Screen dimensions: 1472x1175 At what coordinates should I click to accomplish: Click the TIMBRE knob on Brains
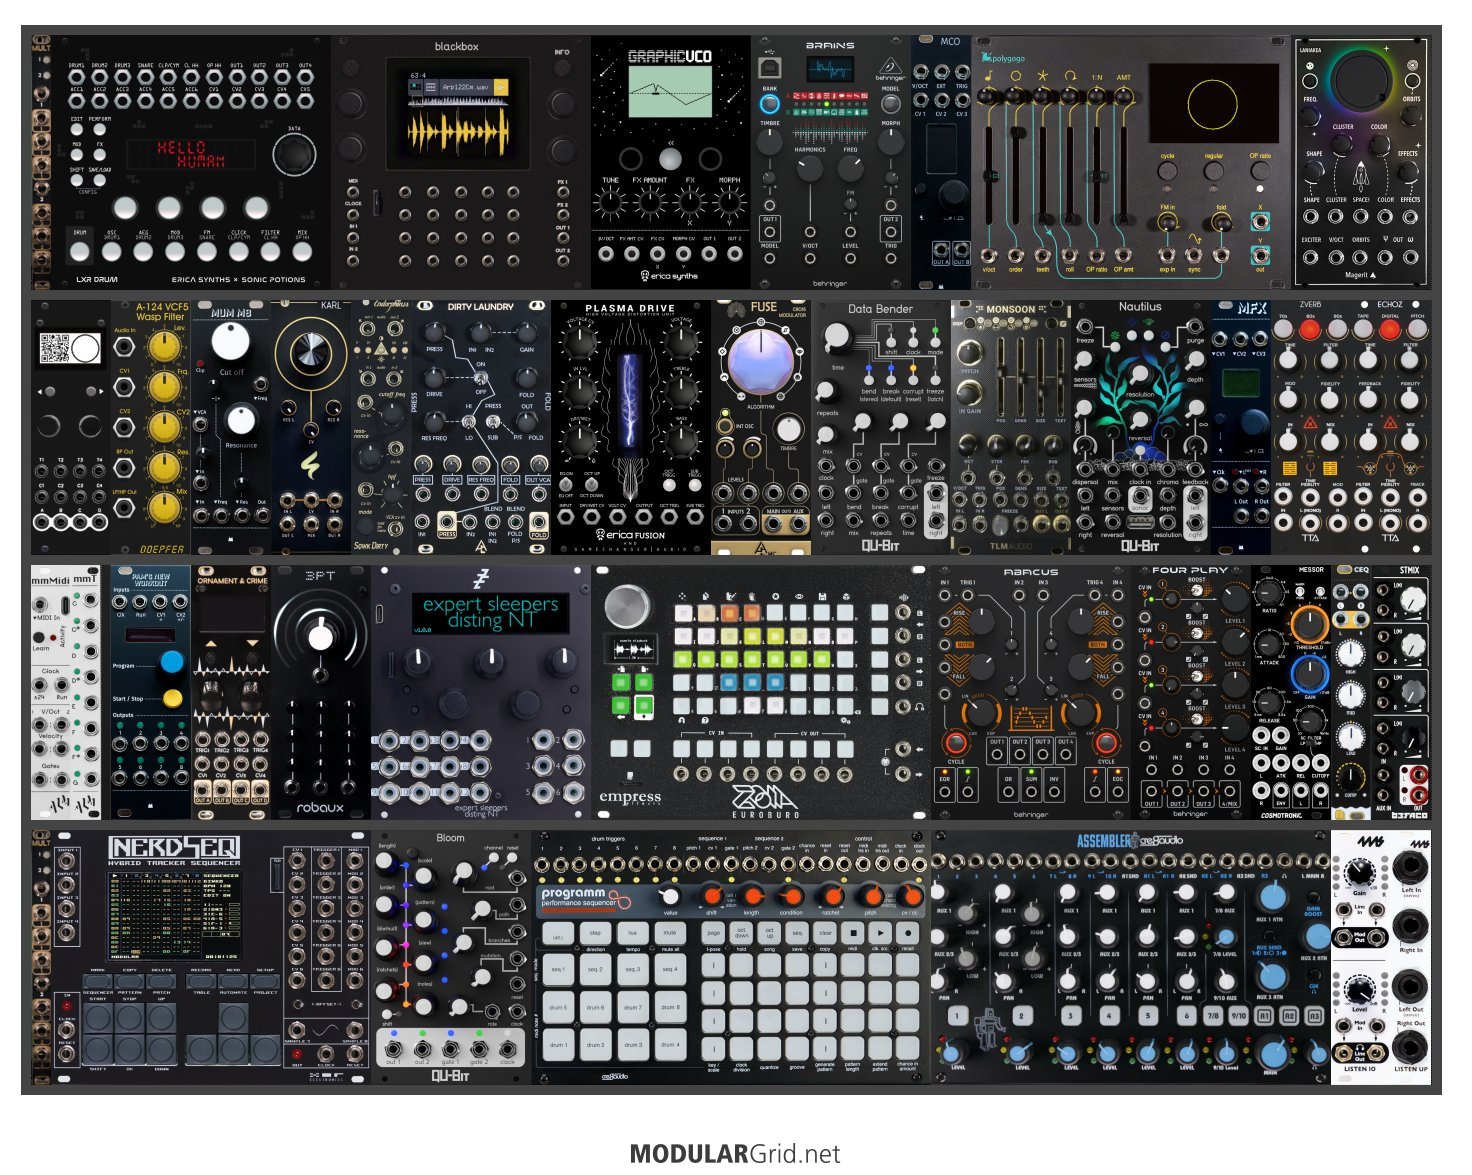pyautogui.click(x=769, y=142)
